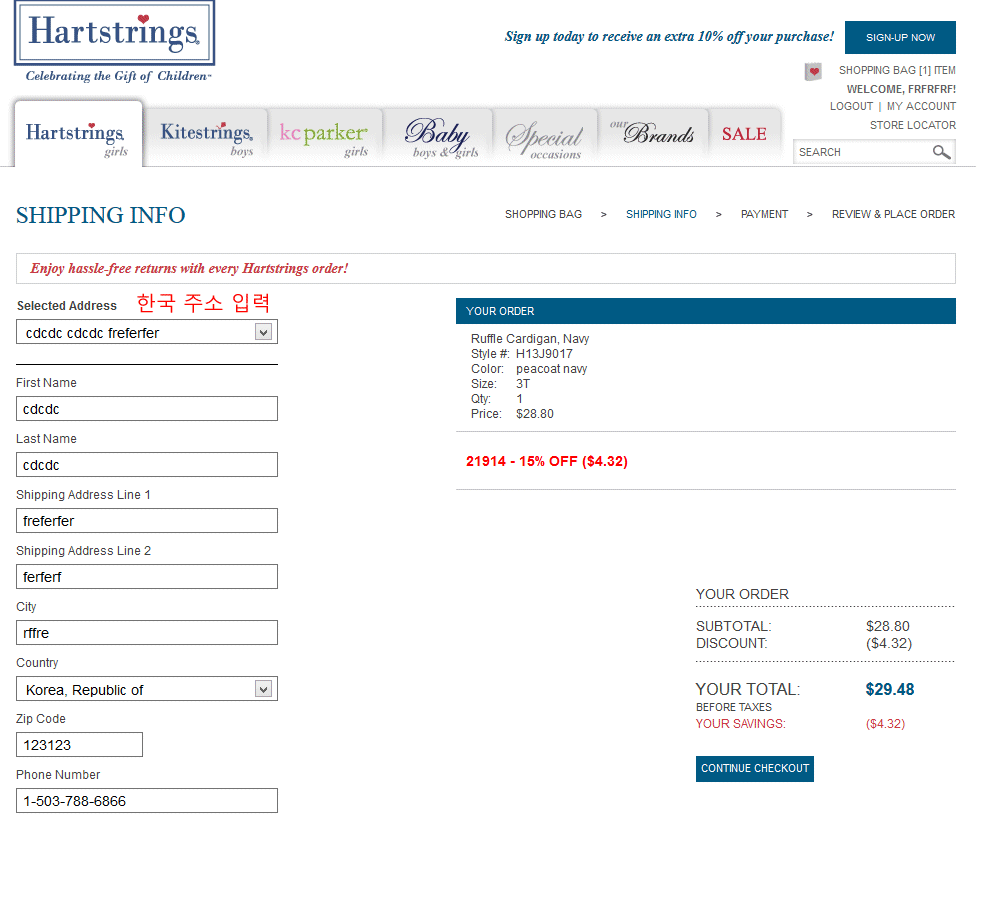This screenshot has width=986, height=907.
Task: Focus the Zip Code input field
Action: click(80, 745)
